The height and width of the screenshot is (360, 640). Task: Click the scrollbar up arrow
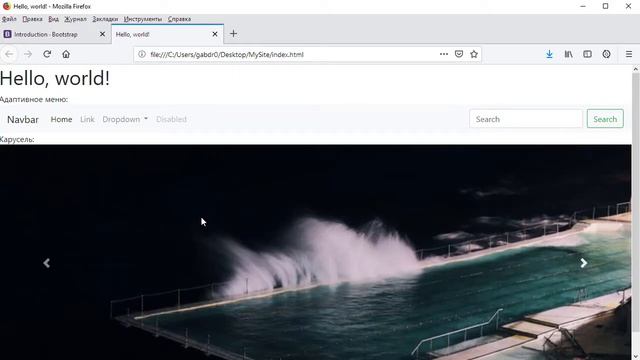click(636, 69)
